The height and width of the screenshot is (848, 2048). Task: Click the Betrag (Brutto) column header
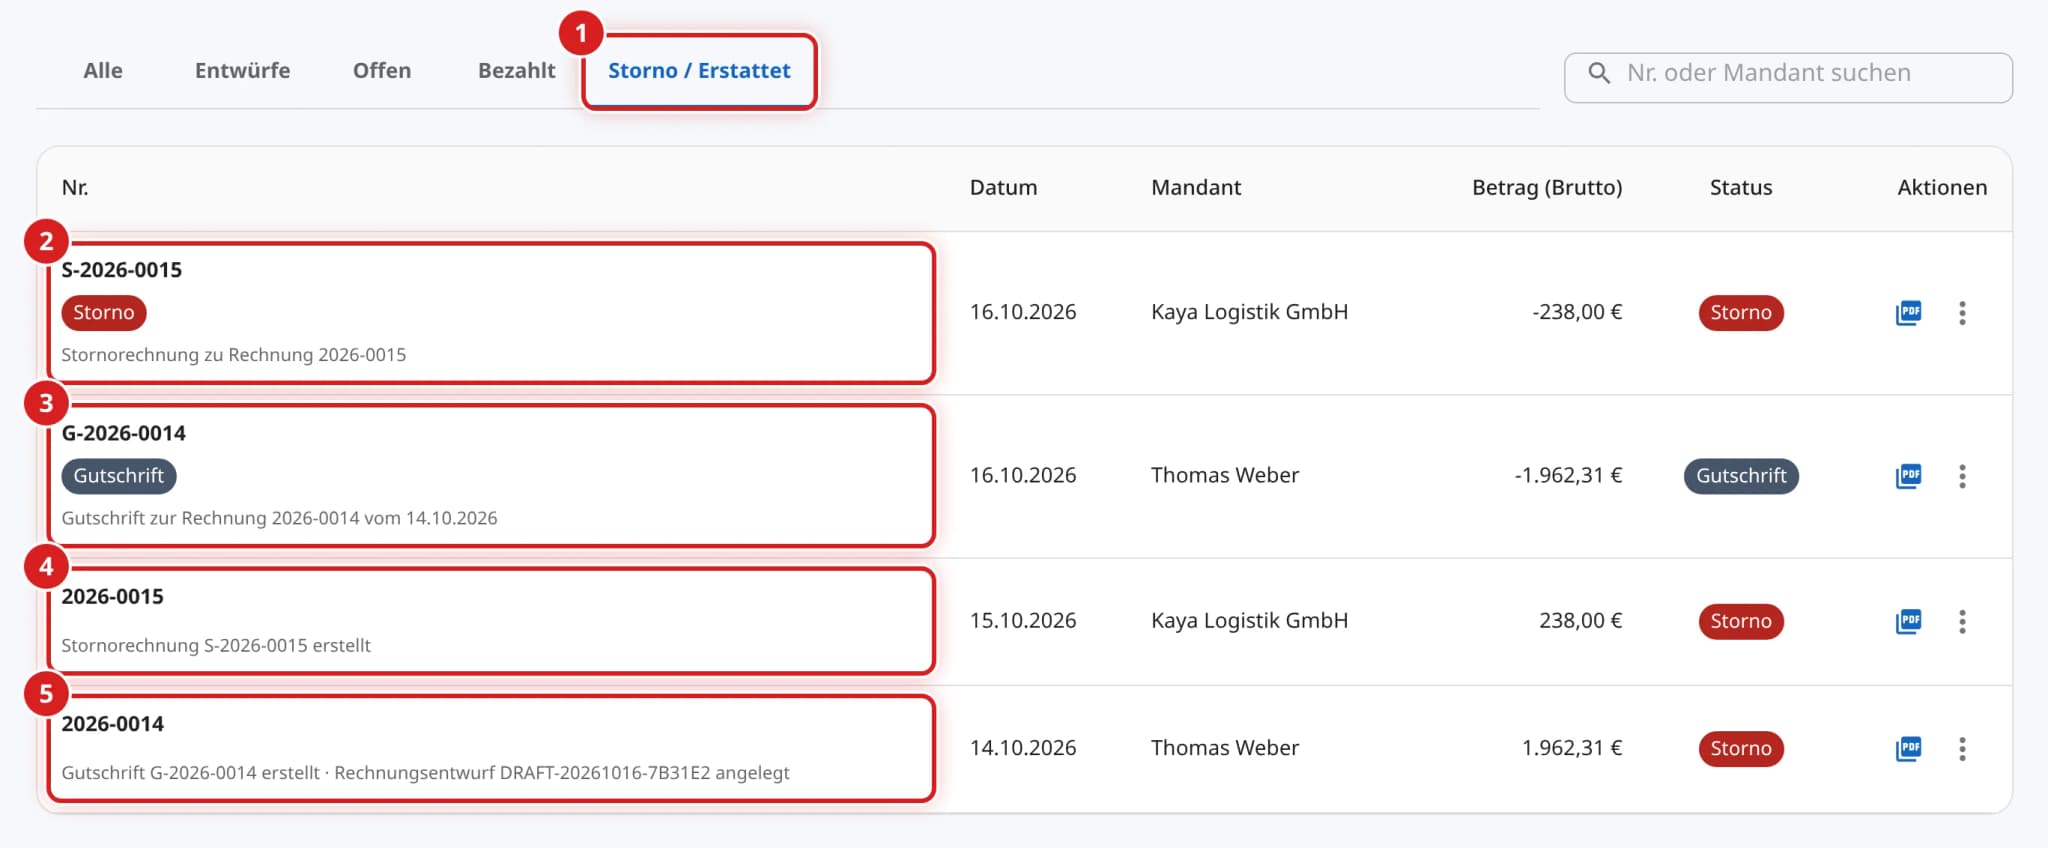click(x=1547, y=188)
